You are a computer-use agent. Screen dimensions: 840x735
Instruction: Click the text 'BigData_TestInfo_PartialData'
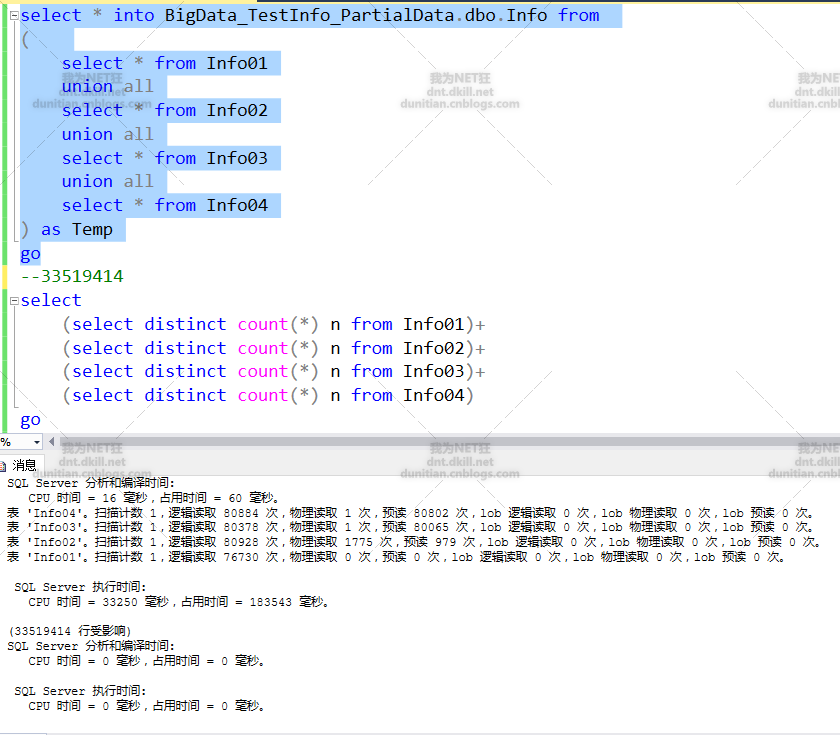(x=309, y=16)
